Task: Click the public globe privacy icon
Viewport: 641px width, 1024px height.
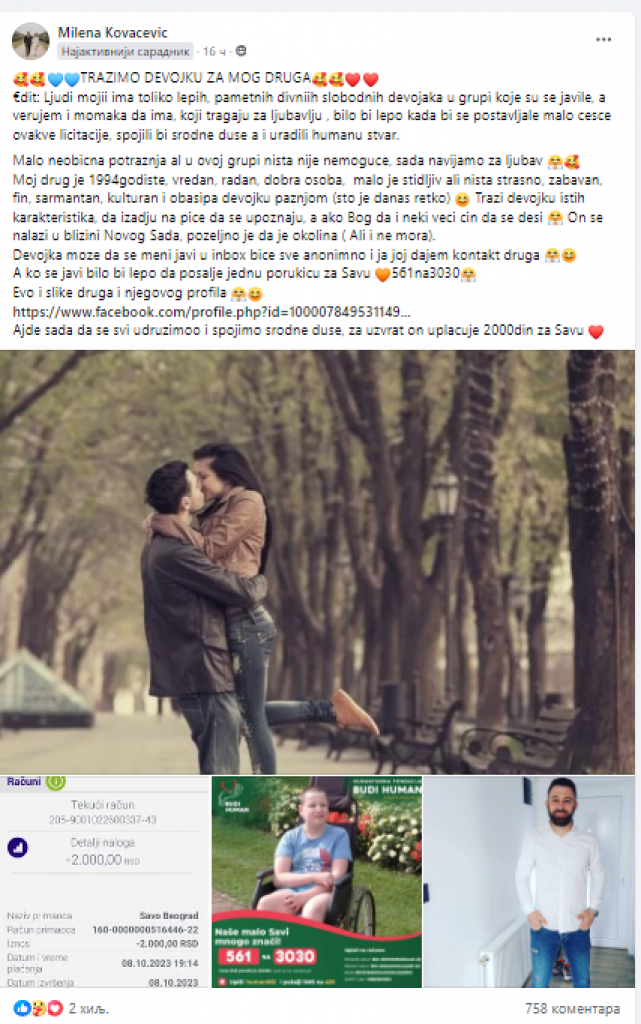Action: click(241, 51)
